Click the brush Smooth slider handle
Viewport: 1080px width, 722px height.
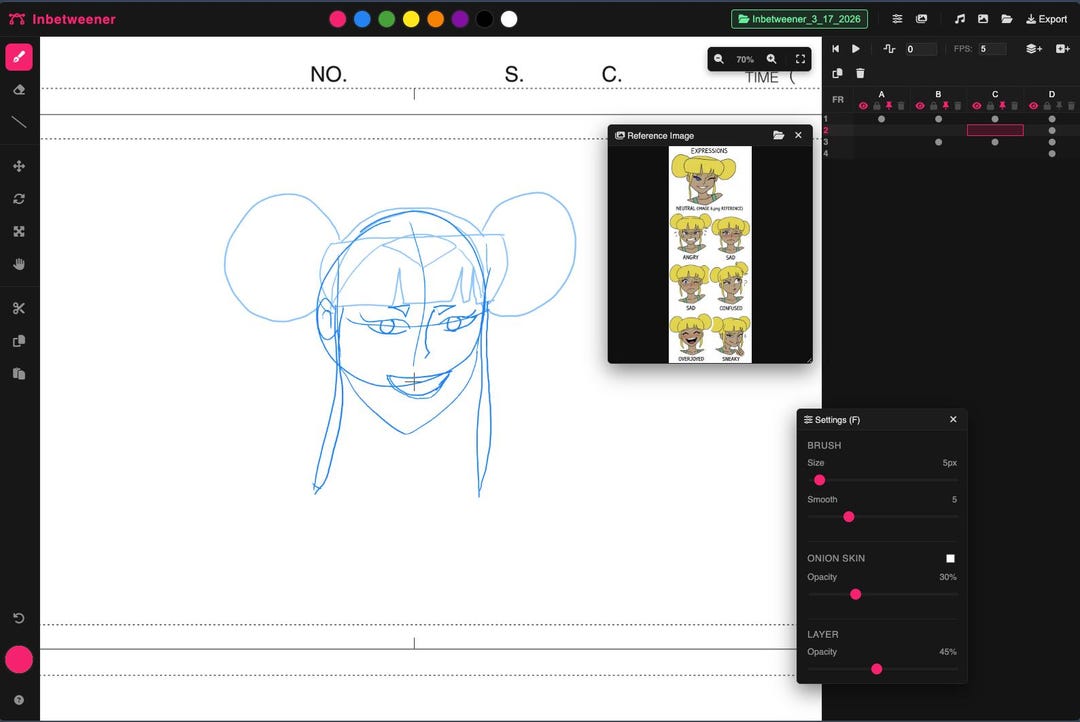[849, 517]
